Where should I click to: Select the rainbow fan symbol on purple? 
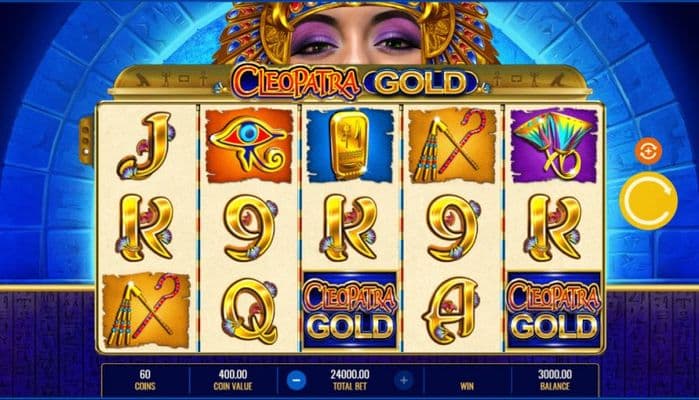tap(554, 146)
